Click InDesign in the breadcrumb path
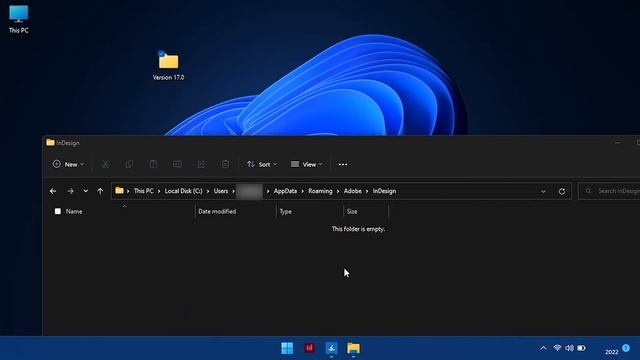Viewport: 640px width, 360px height. pyautogui.click(x=384, y=191)
